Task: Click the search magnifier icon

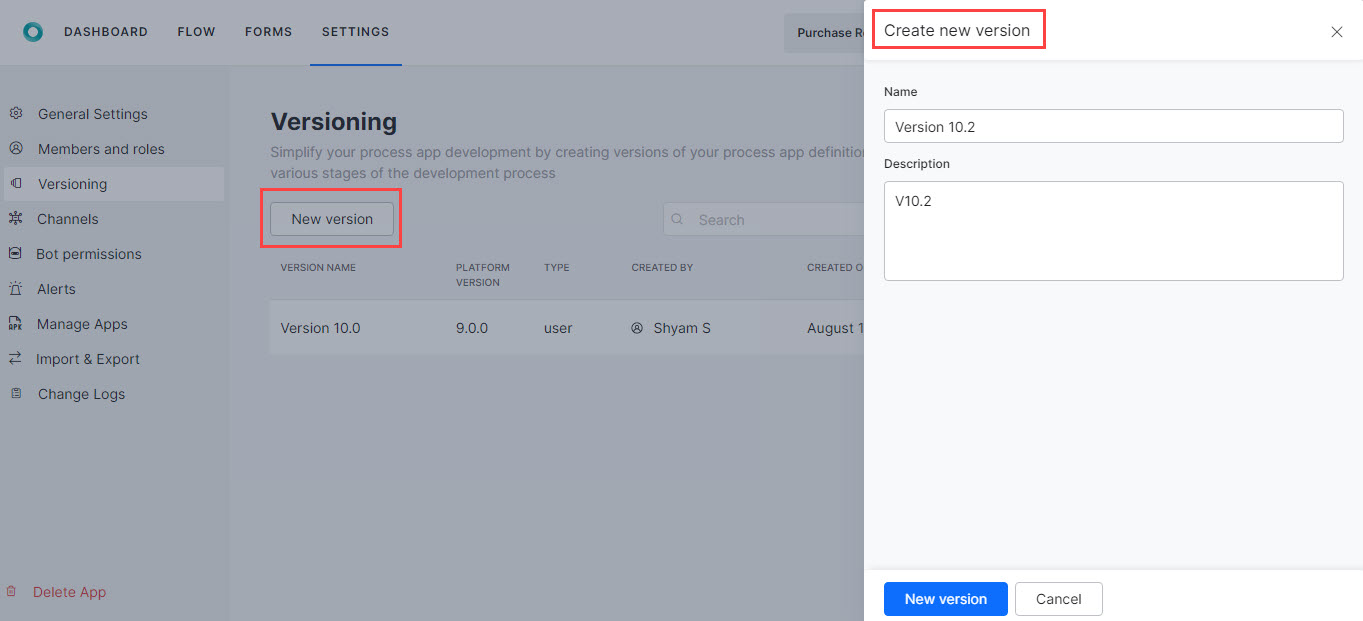Action: click(677, 219)
